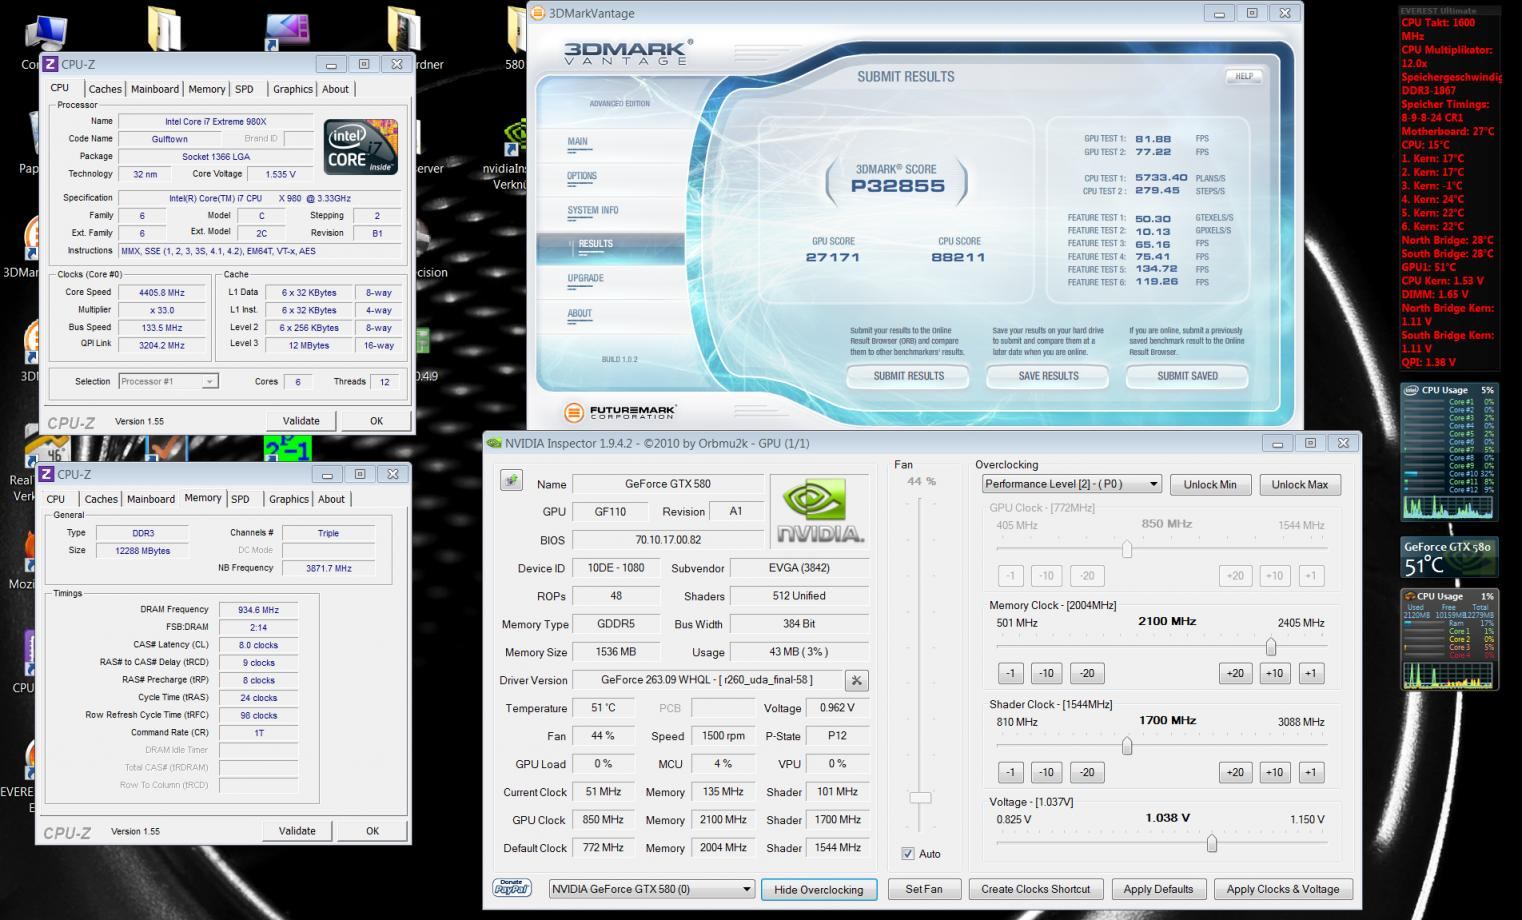Click the Apply Defaults button
This screenshot has width=1522, height=920.
click(1158, 889)
